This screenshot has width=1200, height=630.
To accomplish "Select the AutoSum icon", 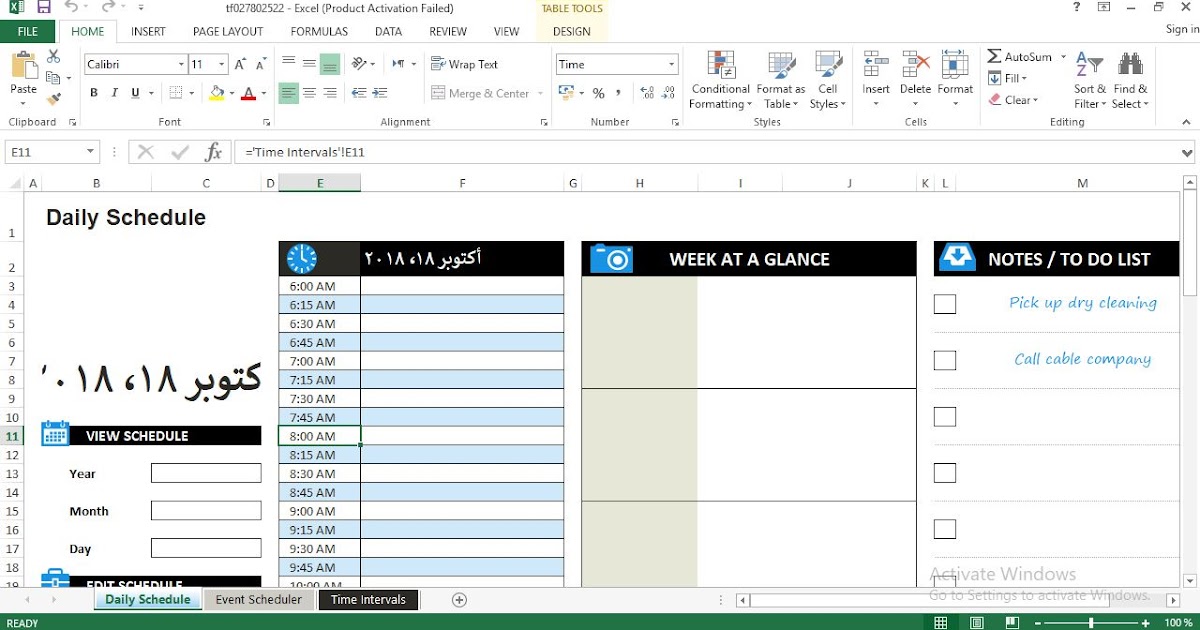I will pos(994,57).
